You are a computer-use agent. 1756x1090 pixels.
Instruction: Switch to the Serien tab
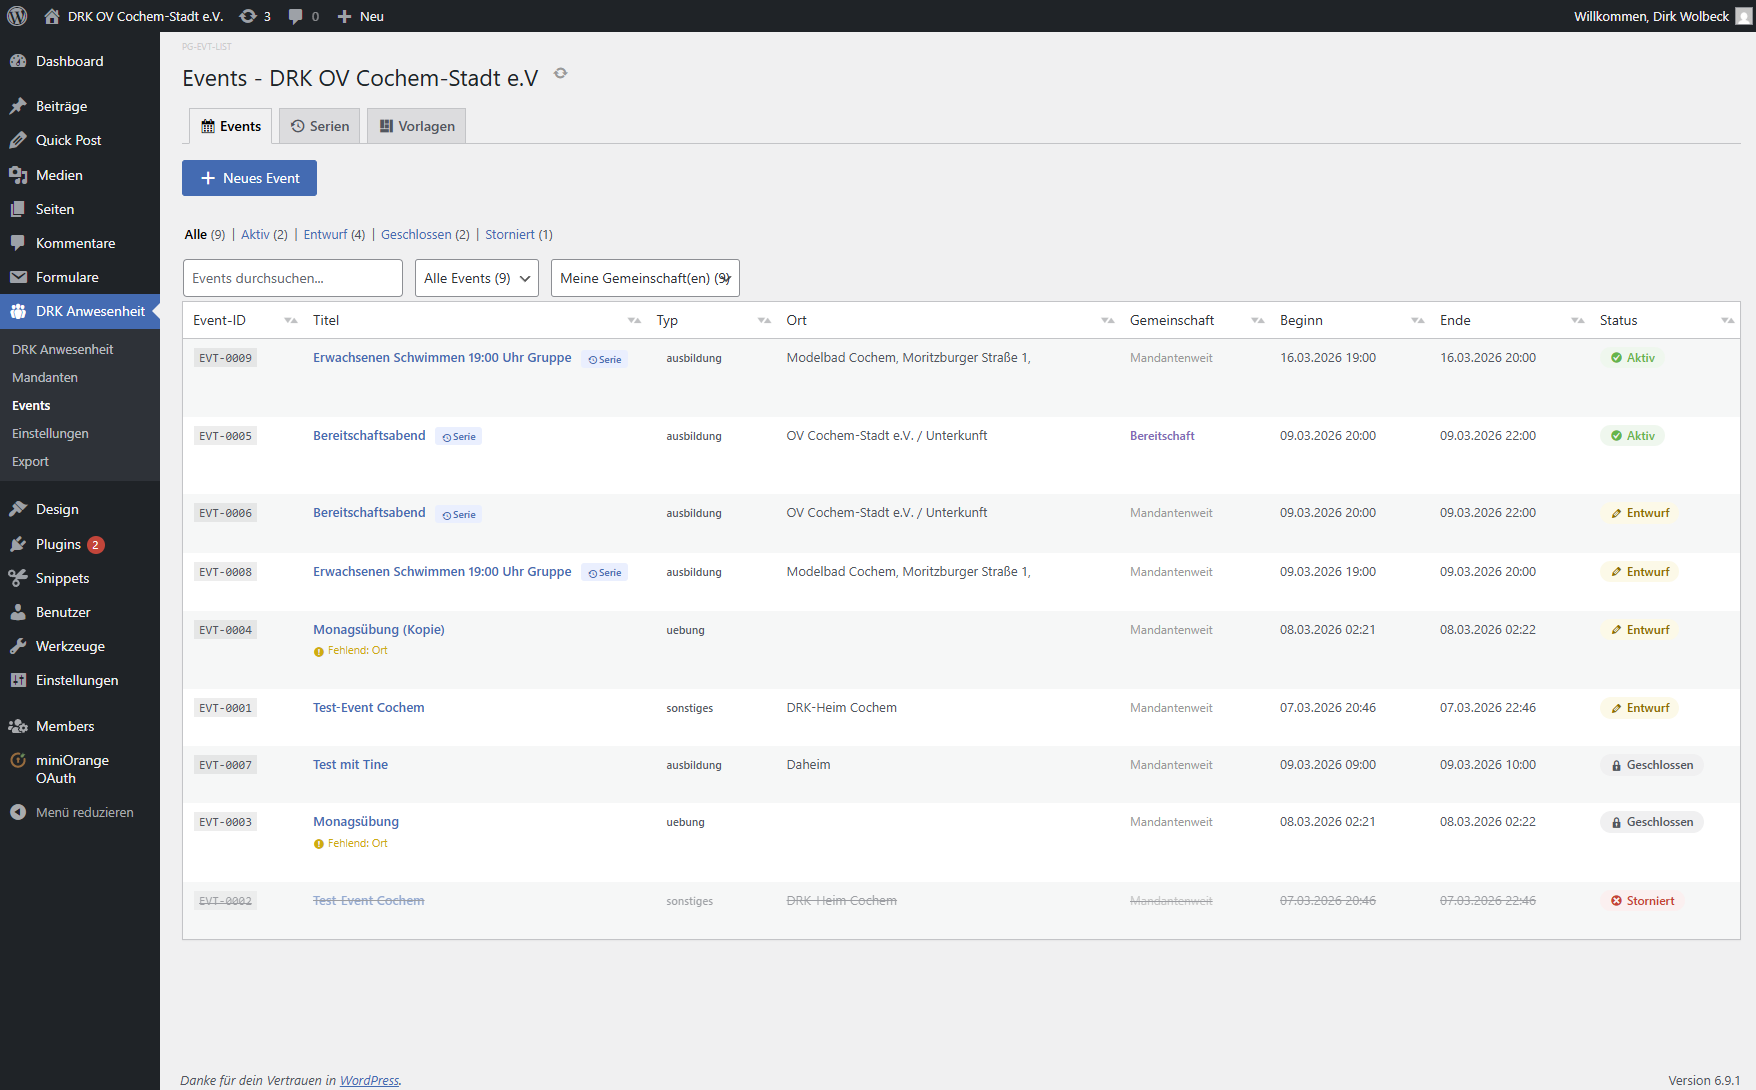[x=320, y=126]
